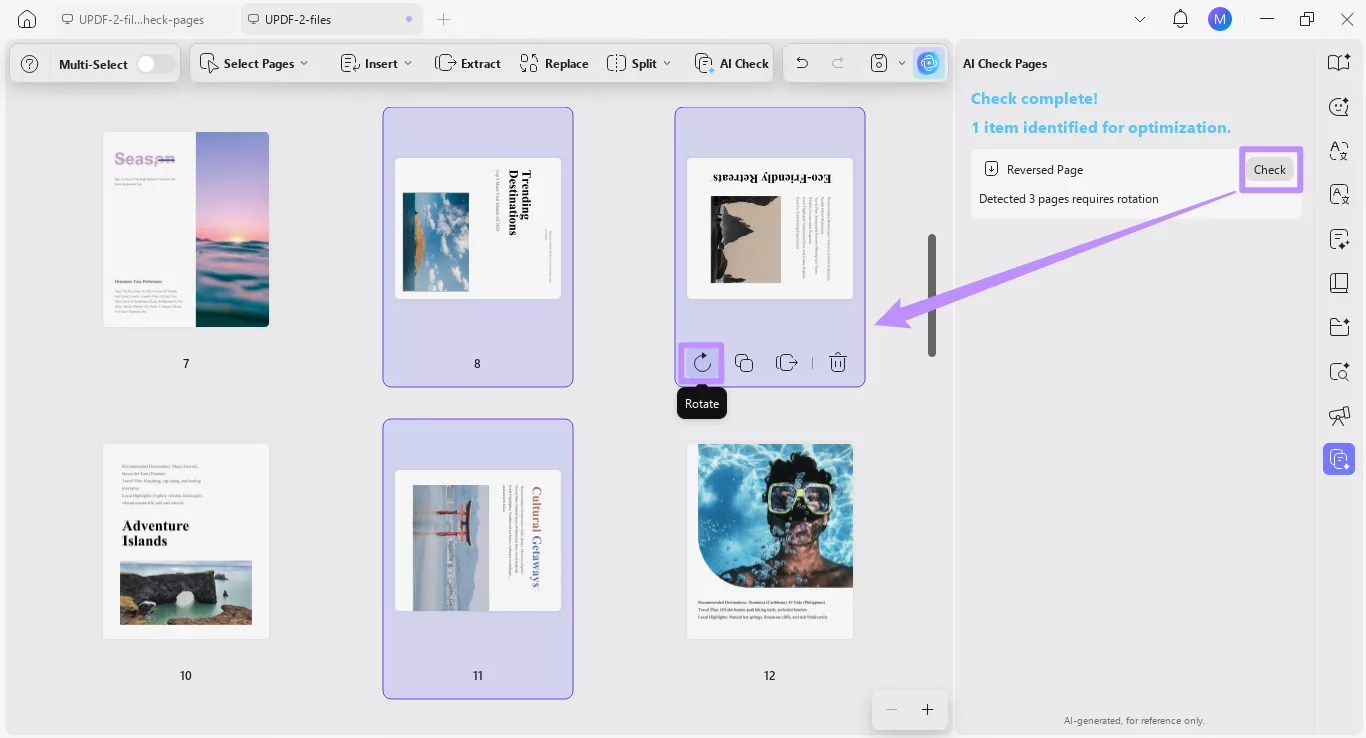Open the user account avatar M
This screenshot has width=1366, height=738.
pyautogui.click(x=1220, y=19)
